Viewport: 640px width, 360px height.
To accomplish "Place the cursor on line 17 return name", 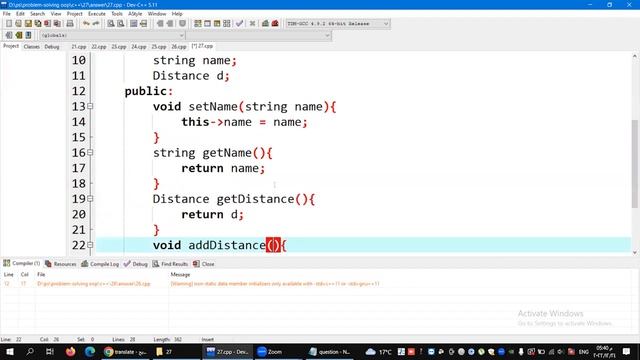I will 223,168.
